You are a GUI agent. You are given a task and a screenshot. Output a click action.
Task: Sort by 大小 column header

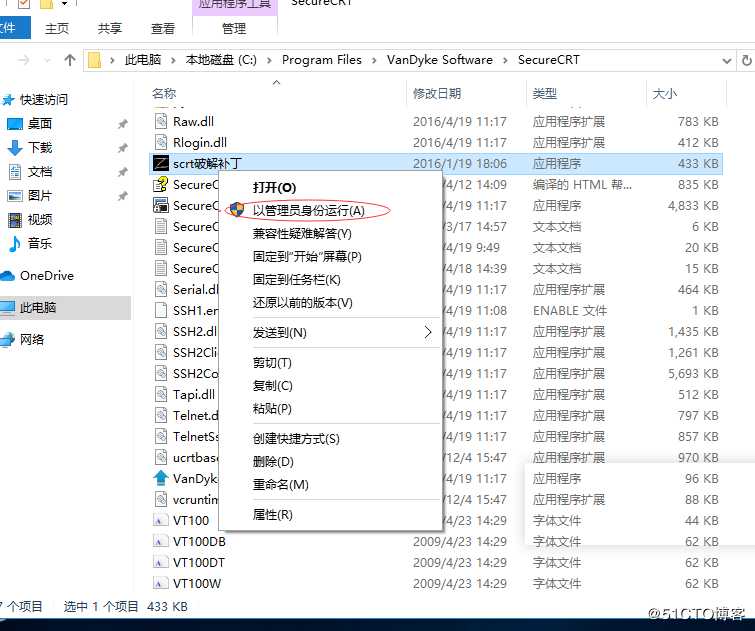click(664, 93)
